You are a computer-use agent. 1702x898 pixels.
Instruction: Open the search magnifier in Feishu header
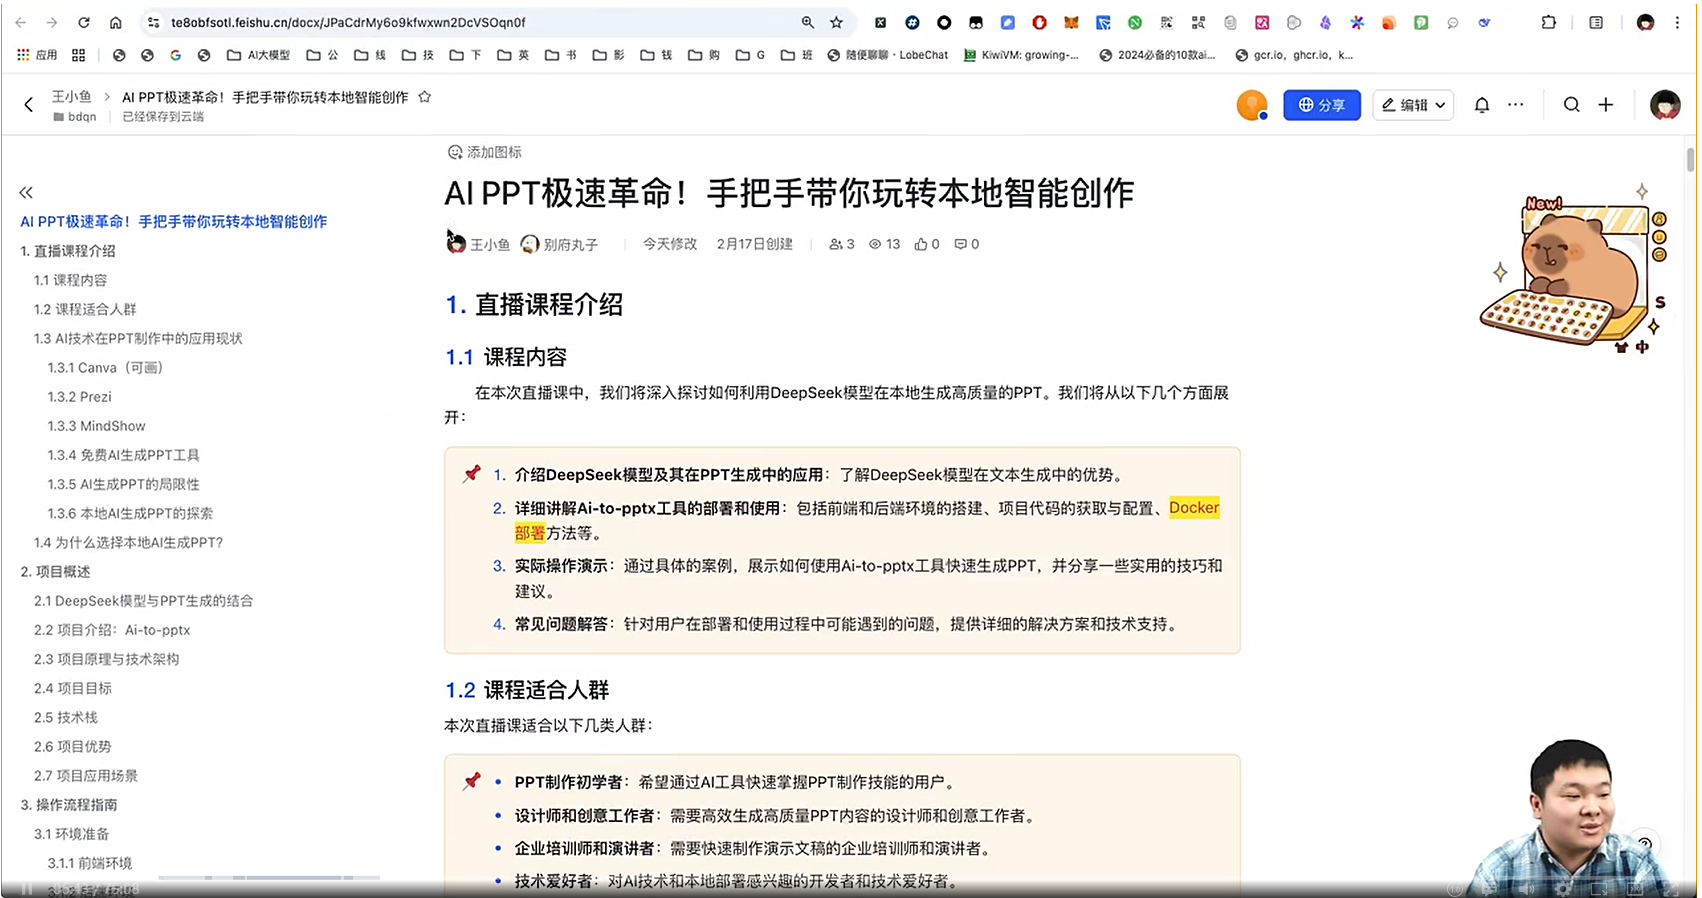point(1571,105)
